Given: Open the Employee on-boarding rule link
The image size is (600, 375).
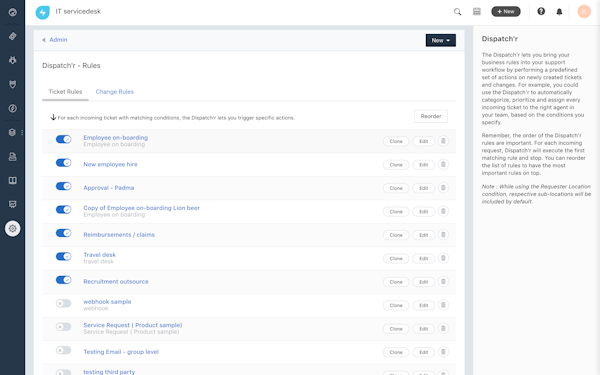Looking at the screenshot, I should 116,138.
